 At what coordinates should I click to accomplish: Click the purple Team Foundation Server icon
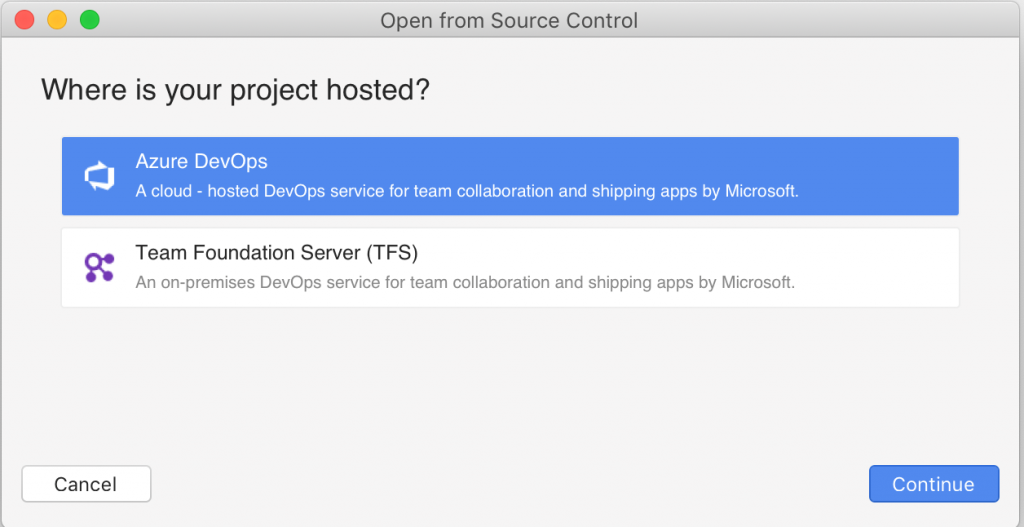(x=99, y=267)
